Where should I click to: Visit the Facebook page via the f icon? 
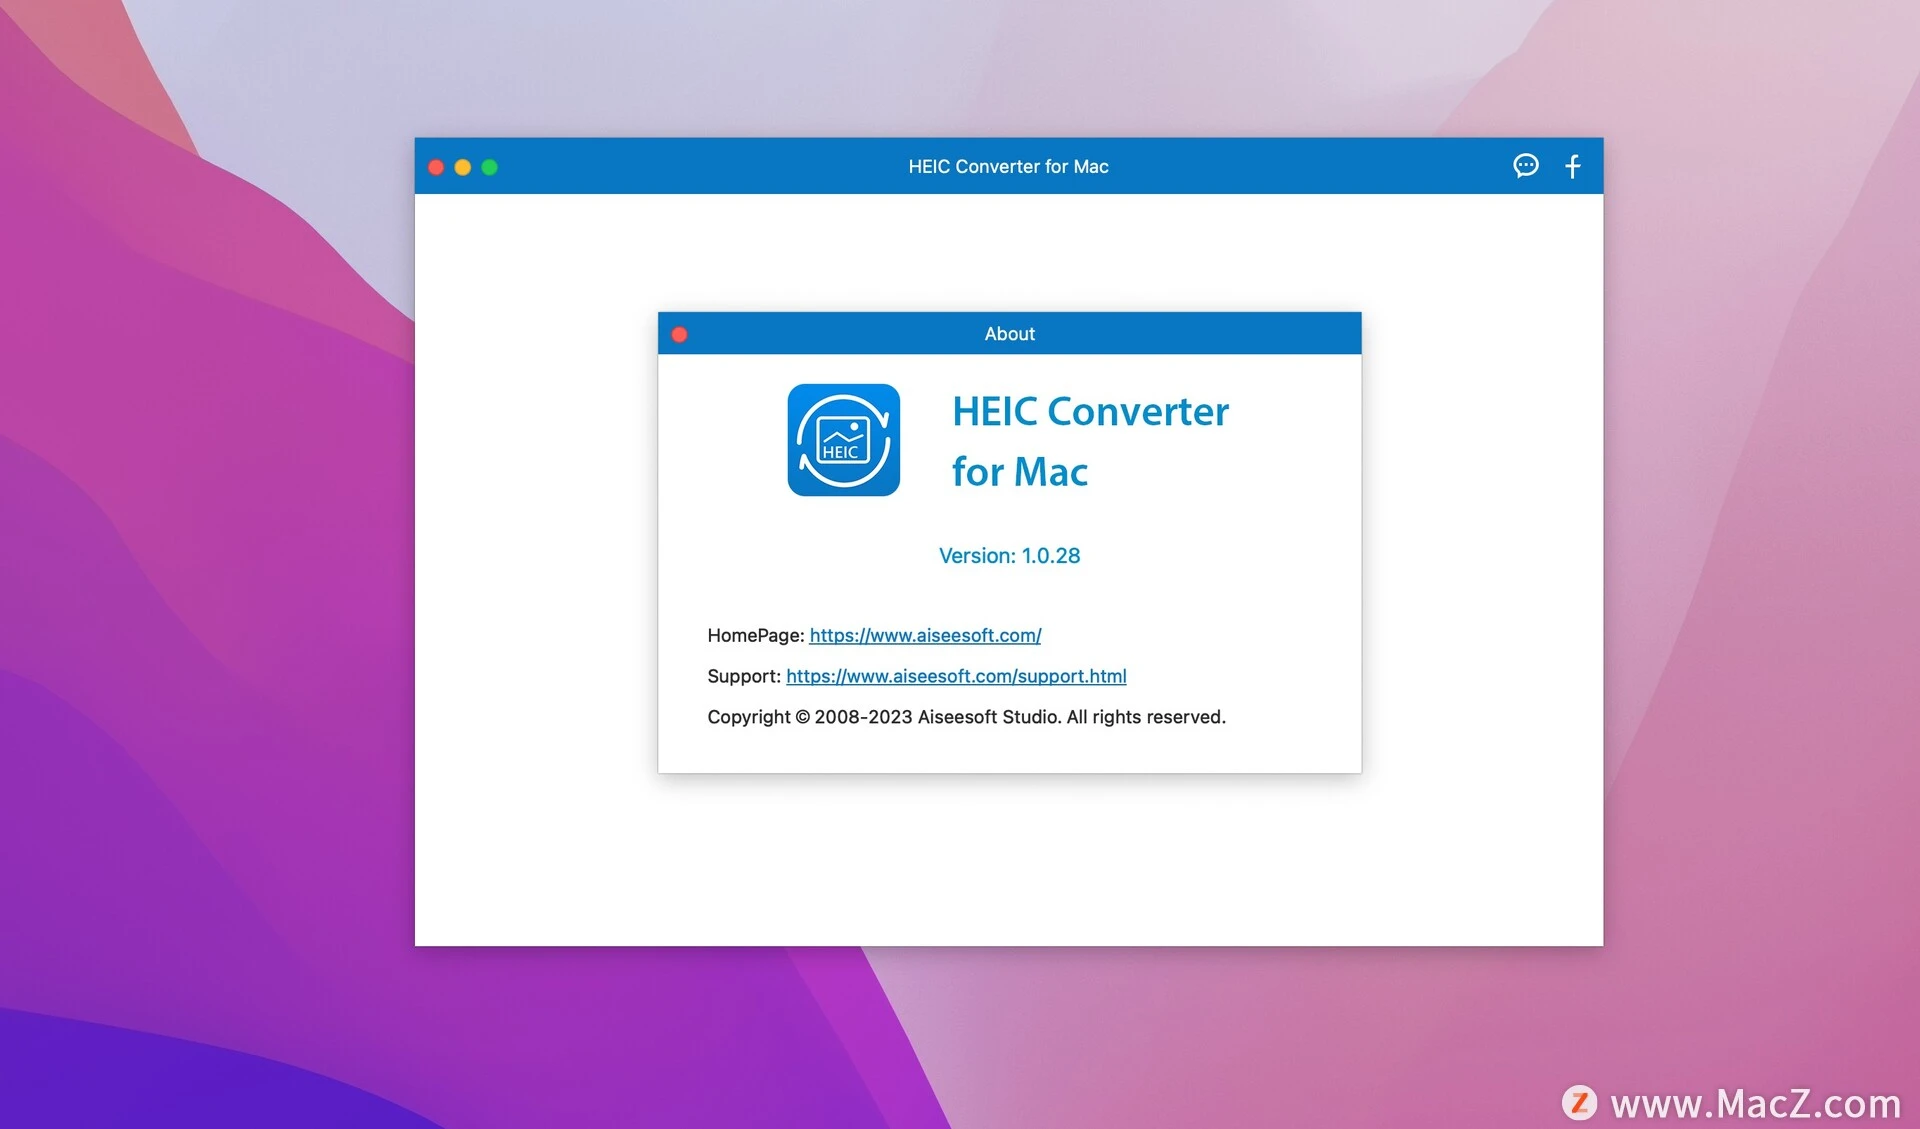click(x=1572, y=166)
